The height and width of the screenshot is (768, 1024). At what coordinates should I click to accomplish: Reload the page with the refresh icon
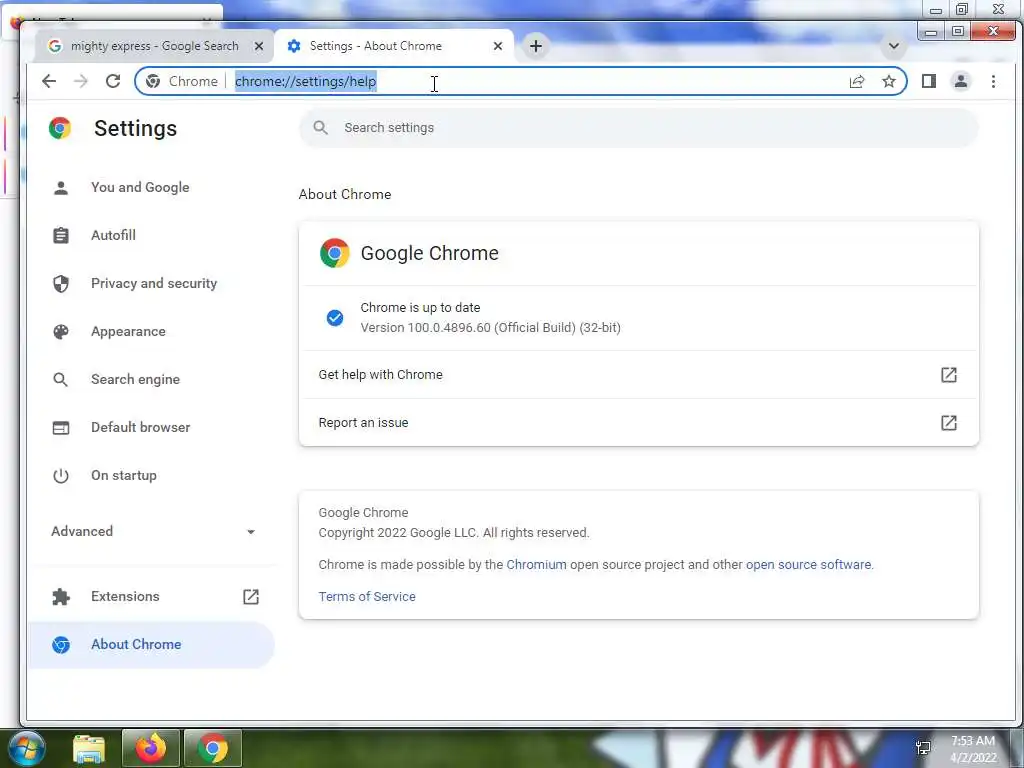pos(113,81)
